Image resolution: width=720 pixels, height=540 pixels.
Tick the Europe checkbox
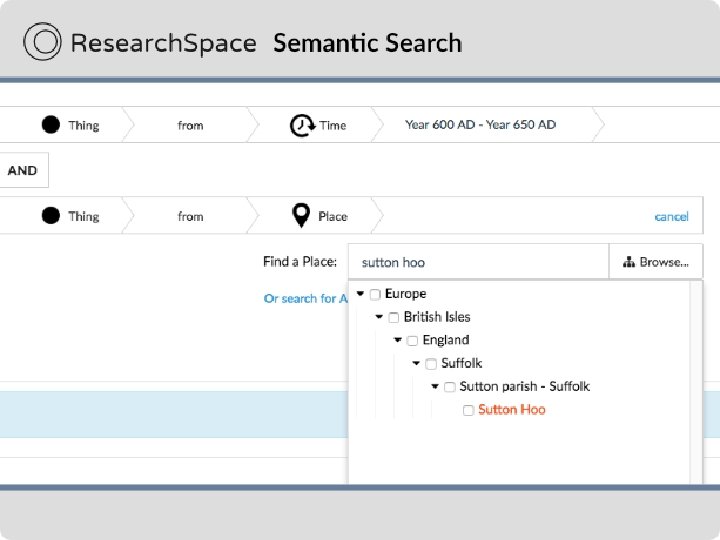tap(375, 294)
